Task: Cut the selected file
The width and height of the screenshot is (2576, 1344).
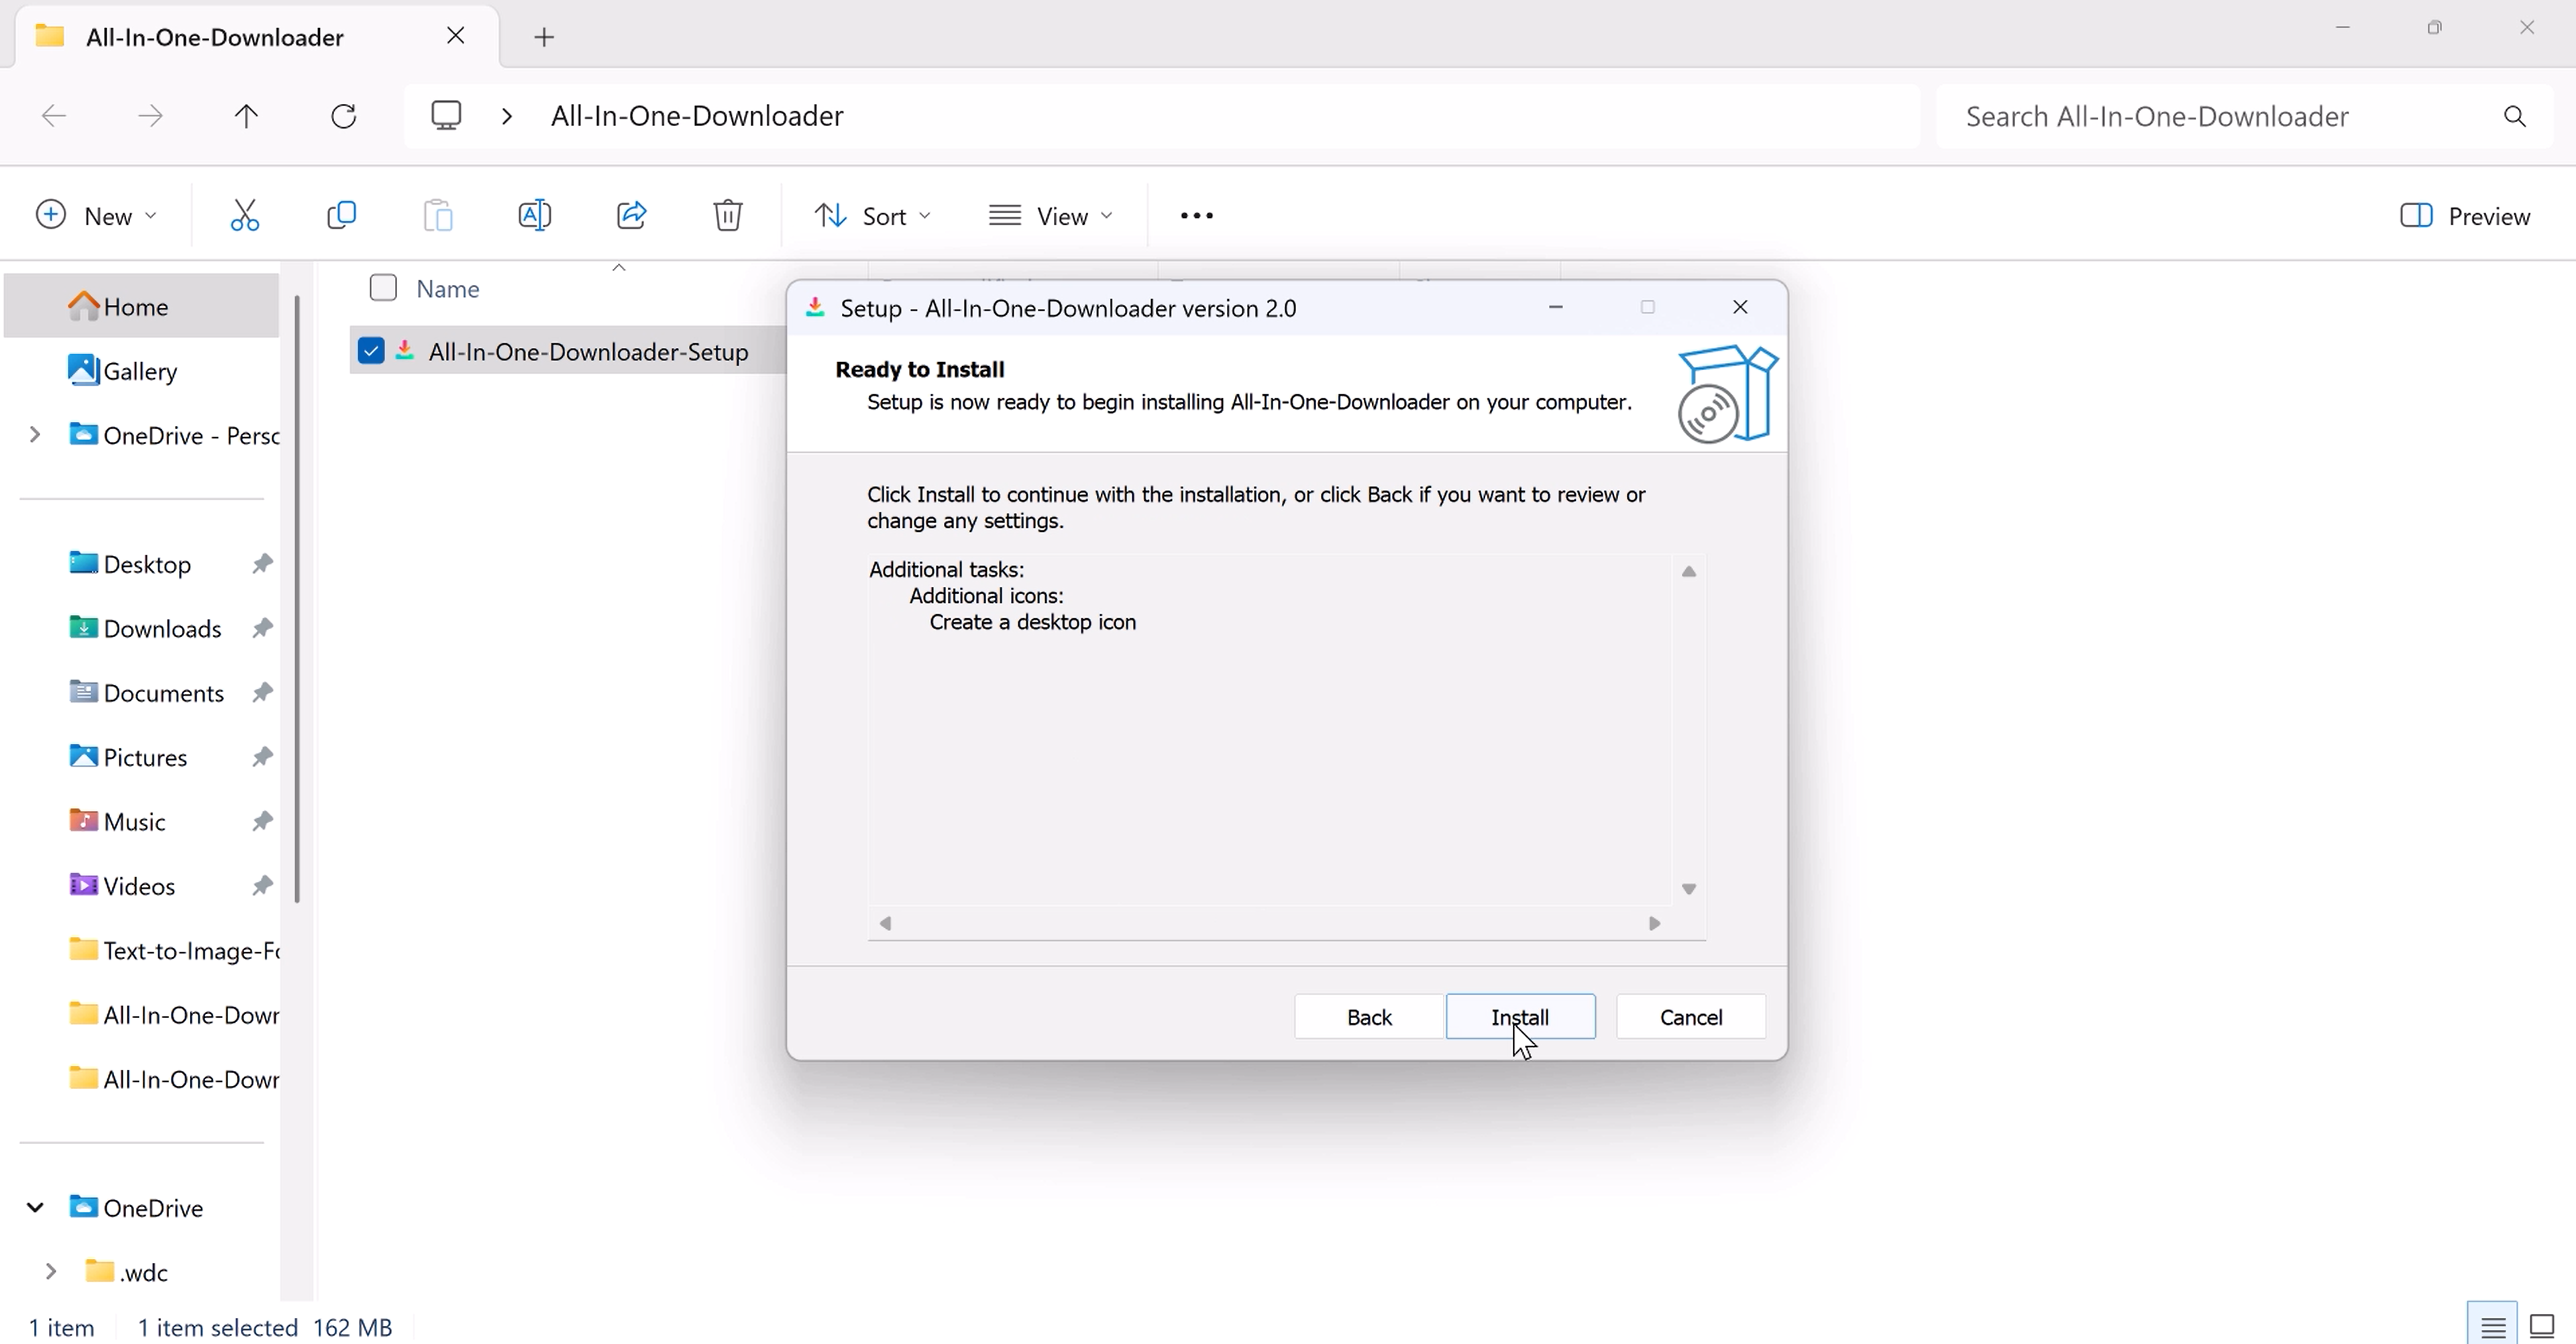Action: pos(245,214)
